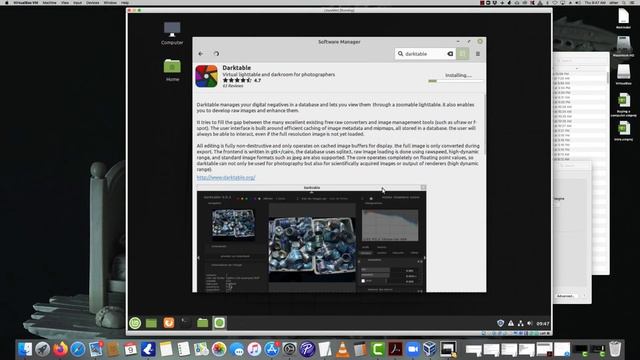Click the warning triangle in the Mint tray
This screenshot has height=360, width=640.
pos(511,323)
